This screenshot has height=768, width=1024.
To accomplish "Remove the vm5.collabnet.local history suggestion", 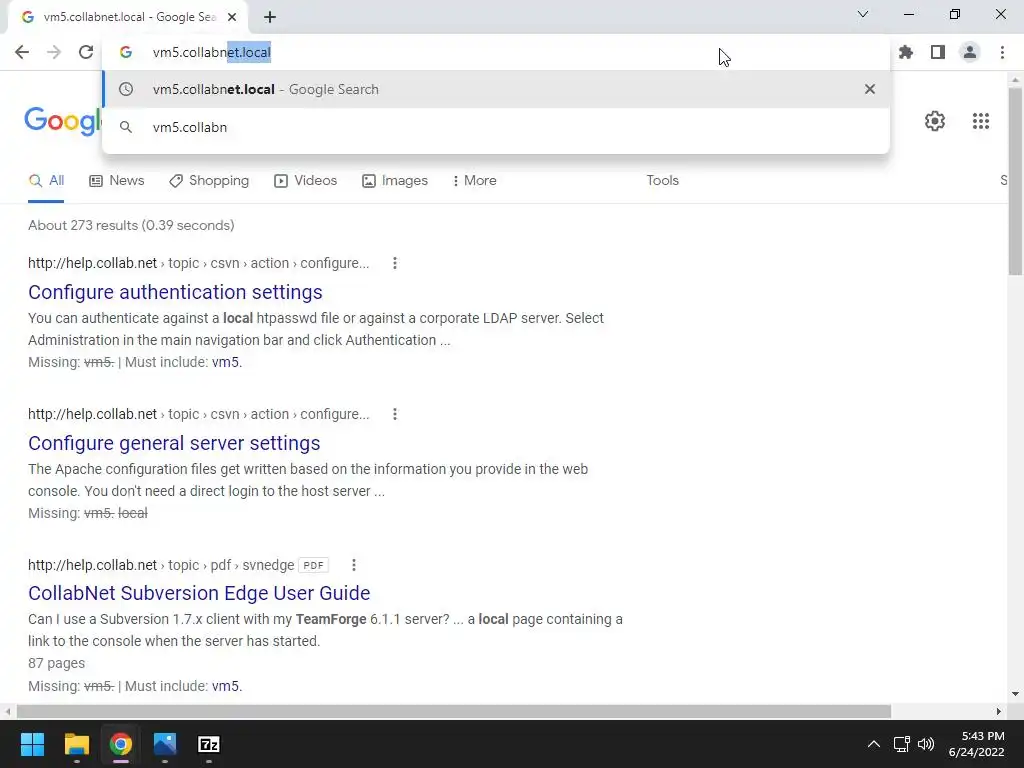I will (869, 89).
